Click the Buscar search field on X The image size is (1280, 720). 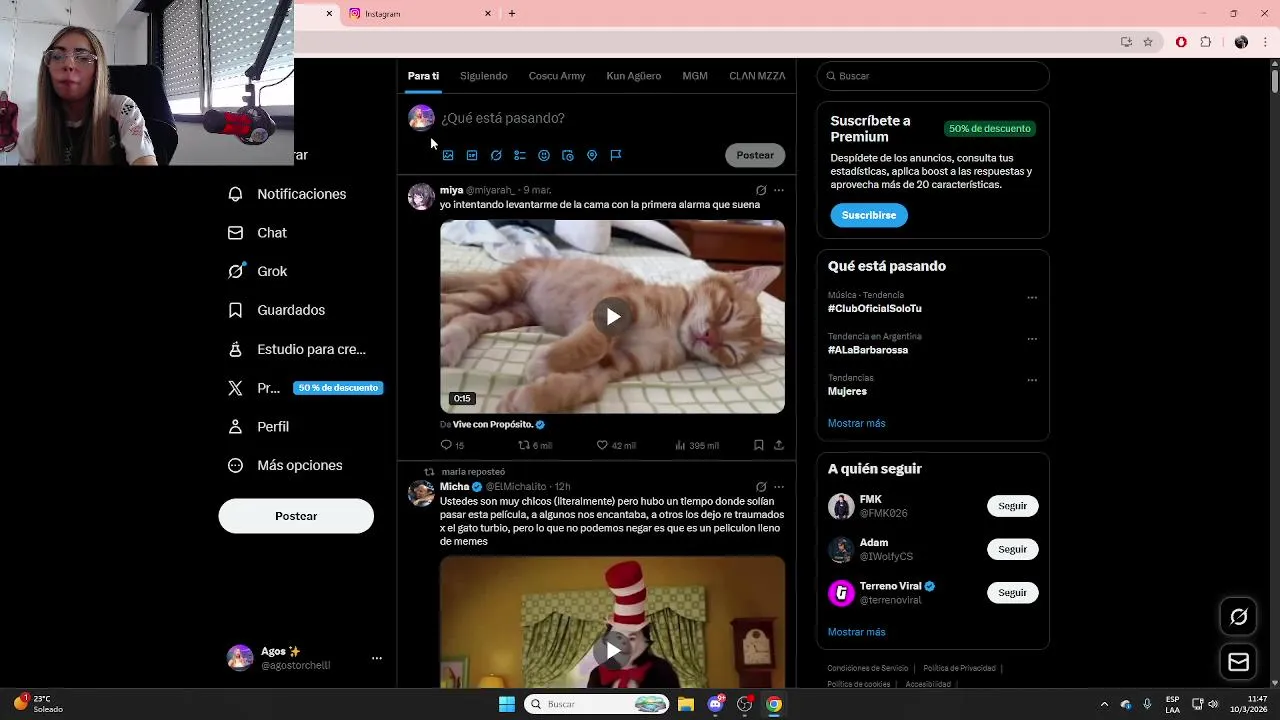933,76
